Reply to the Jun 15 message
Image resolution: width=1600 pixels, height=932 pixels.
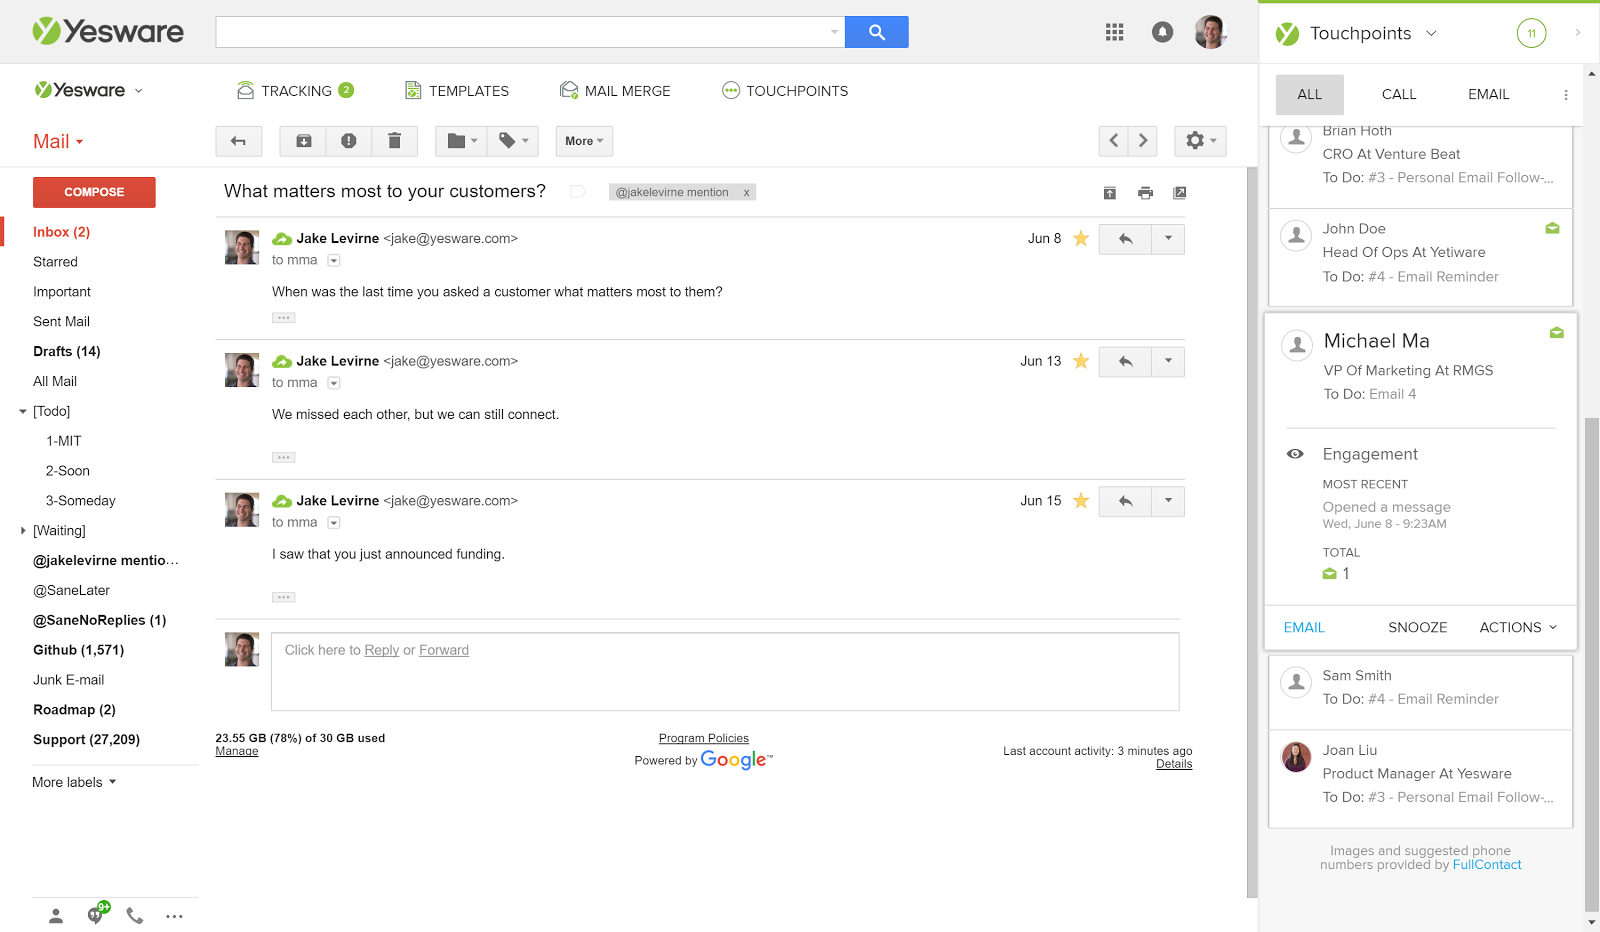pyautogui.click(x=1125, y=501)
